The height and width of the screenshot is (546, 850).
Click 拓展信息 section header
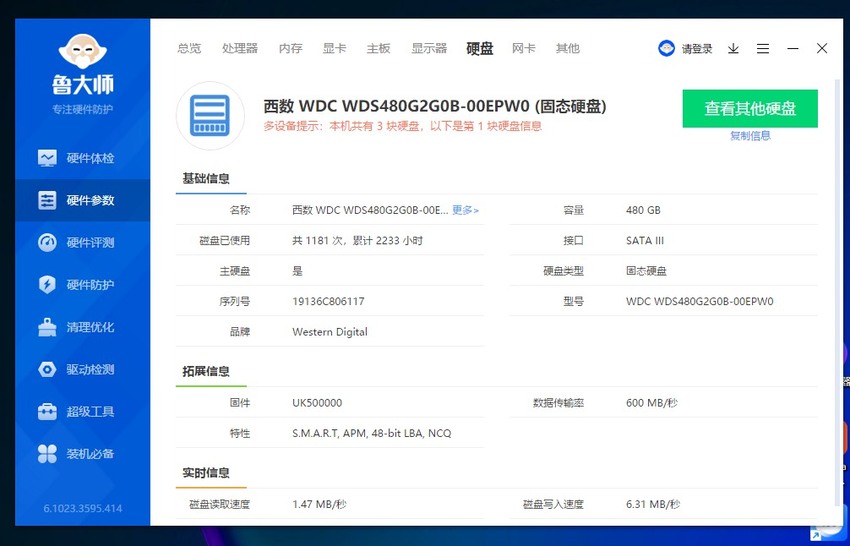pos(206,371)
